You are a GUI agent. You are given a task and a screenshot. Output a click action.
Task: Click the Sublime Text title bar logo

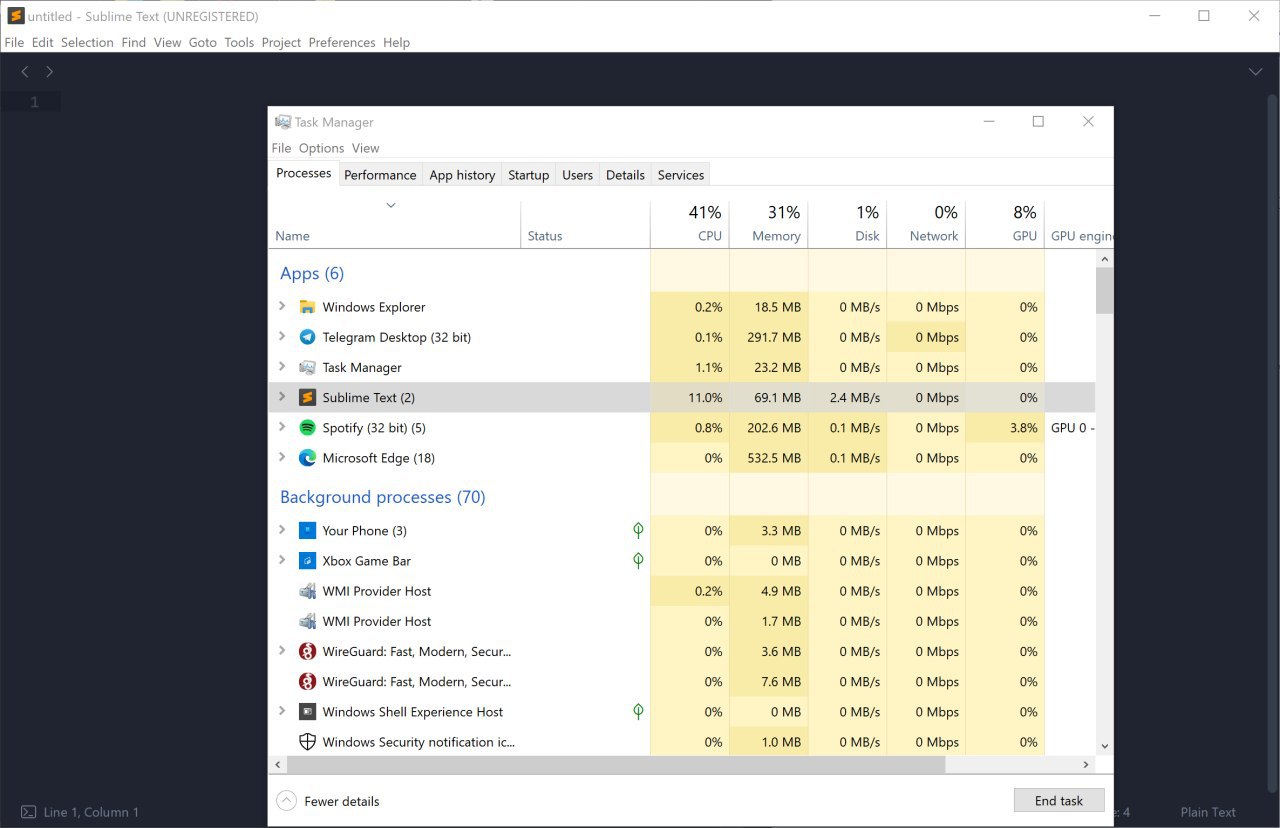16,16
